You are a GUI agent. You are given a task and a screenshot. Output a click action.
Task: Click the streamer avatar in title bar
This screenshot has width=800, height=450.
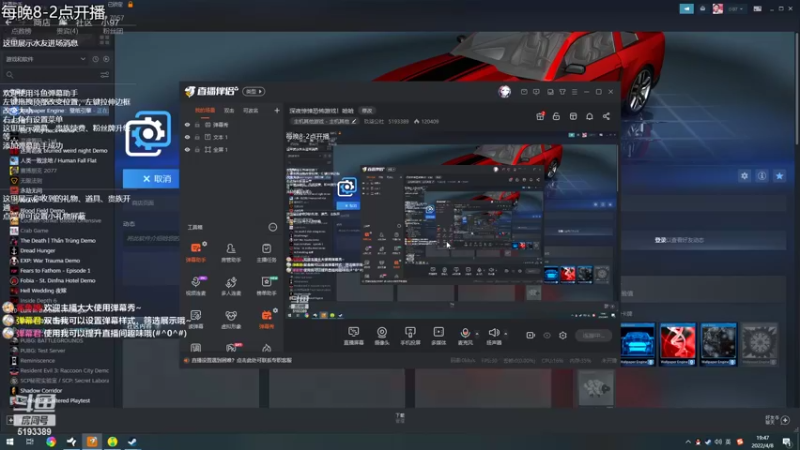click(x=504, y=91)
